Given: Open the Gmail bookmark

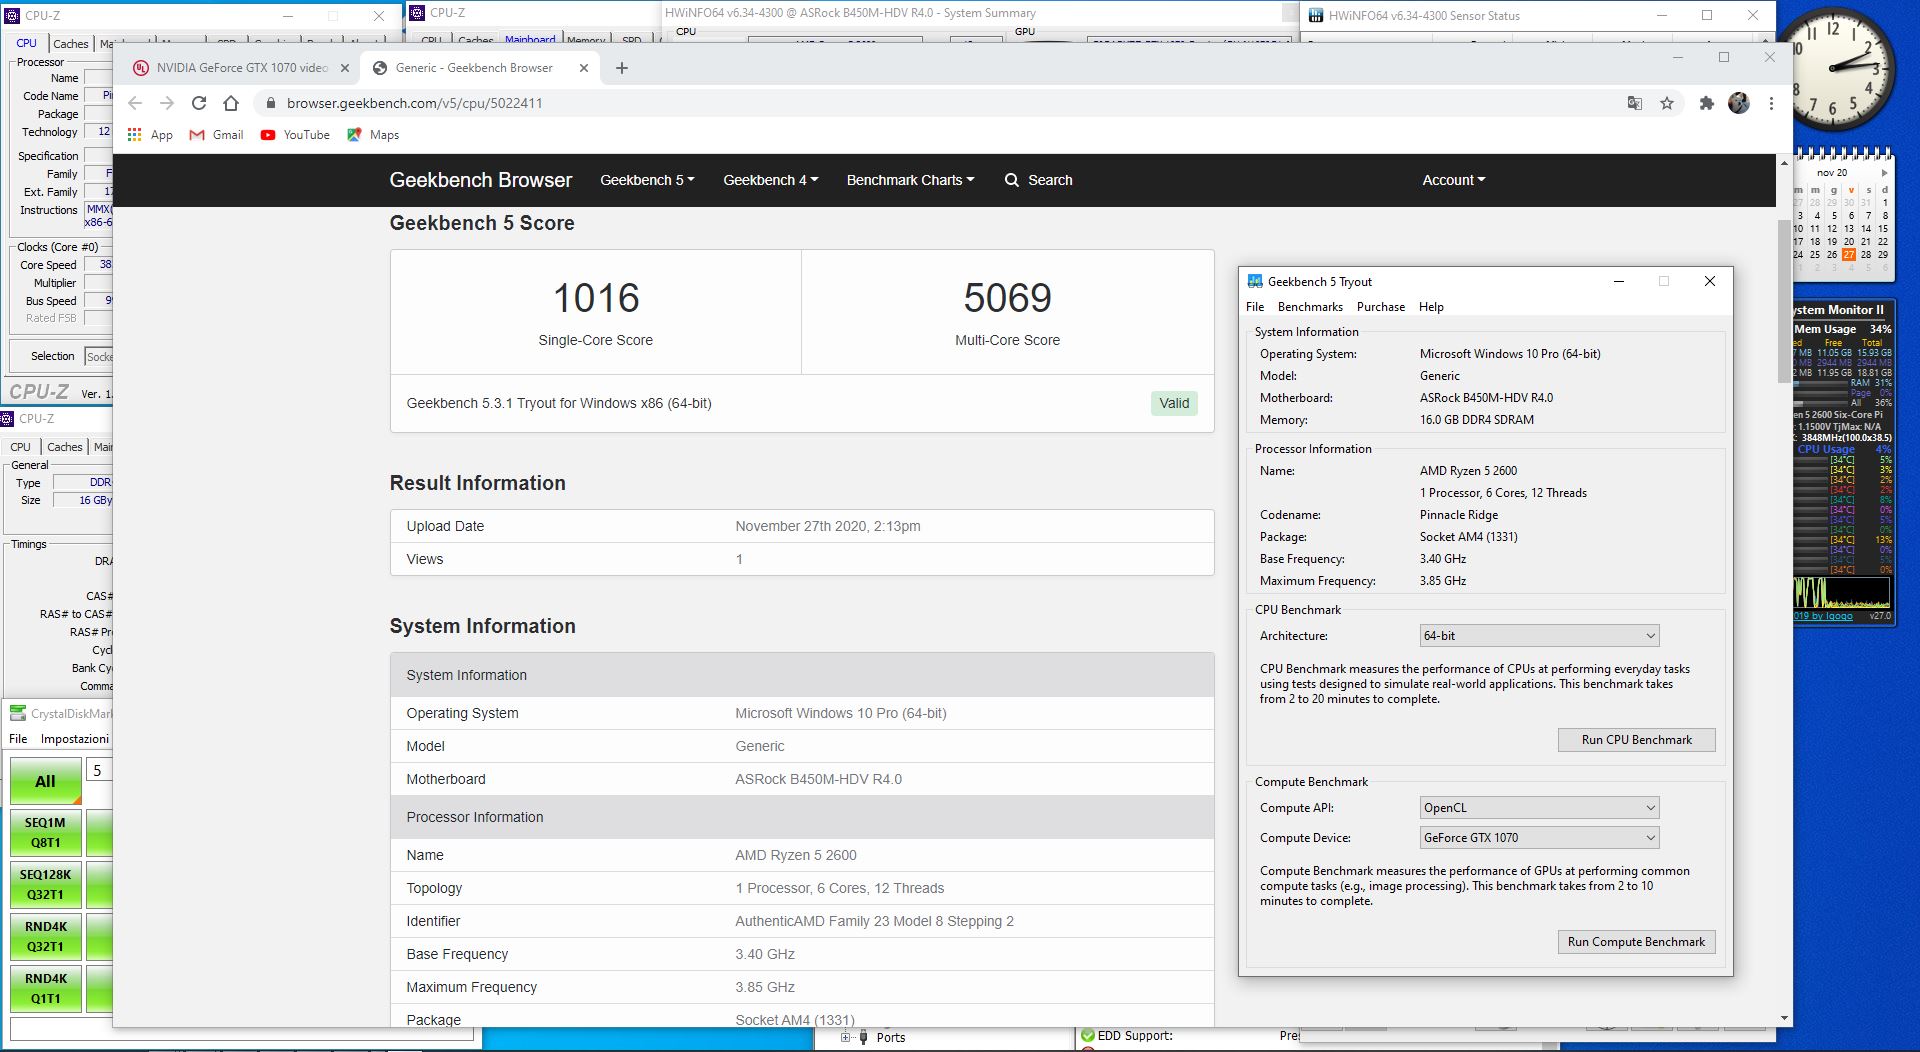Looking at the screenshot, I should click(216, 135).
